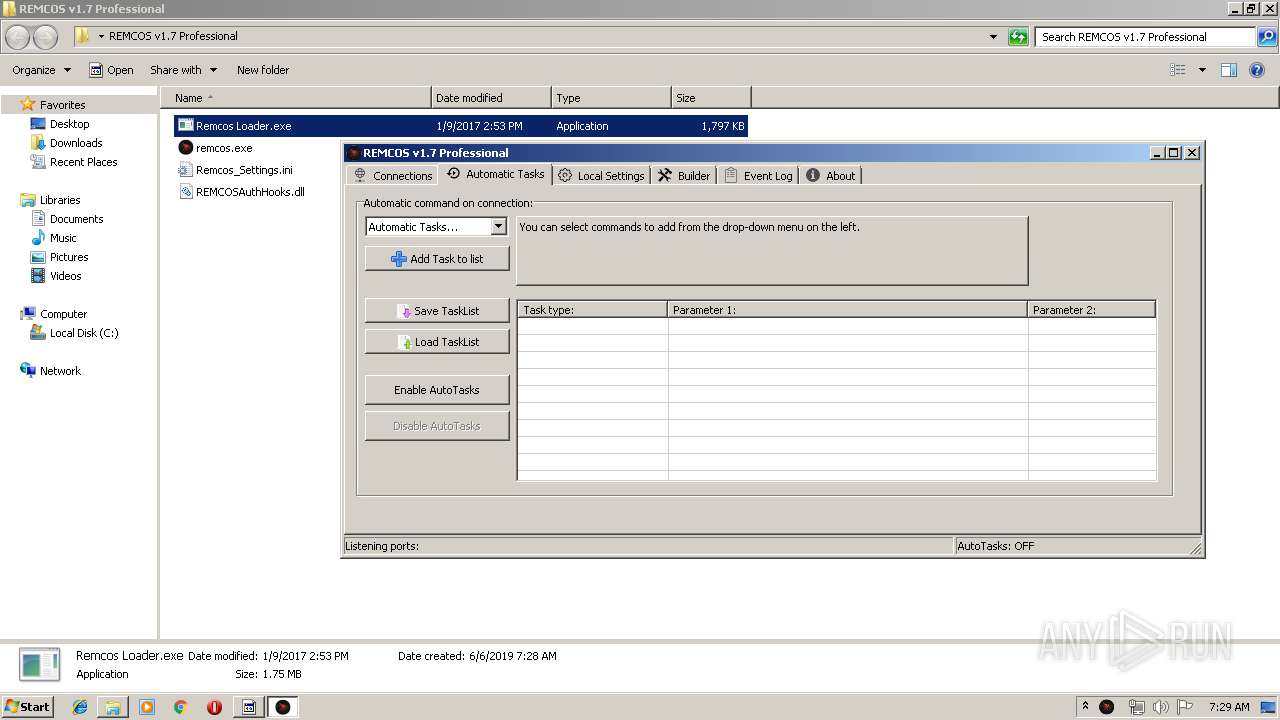Click the Load TaskList button
1280x720 pixels.
(x=437, y=342)
